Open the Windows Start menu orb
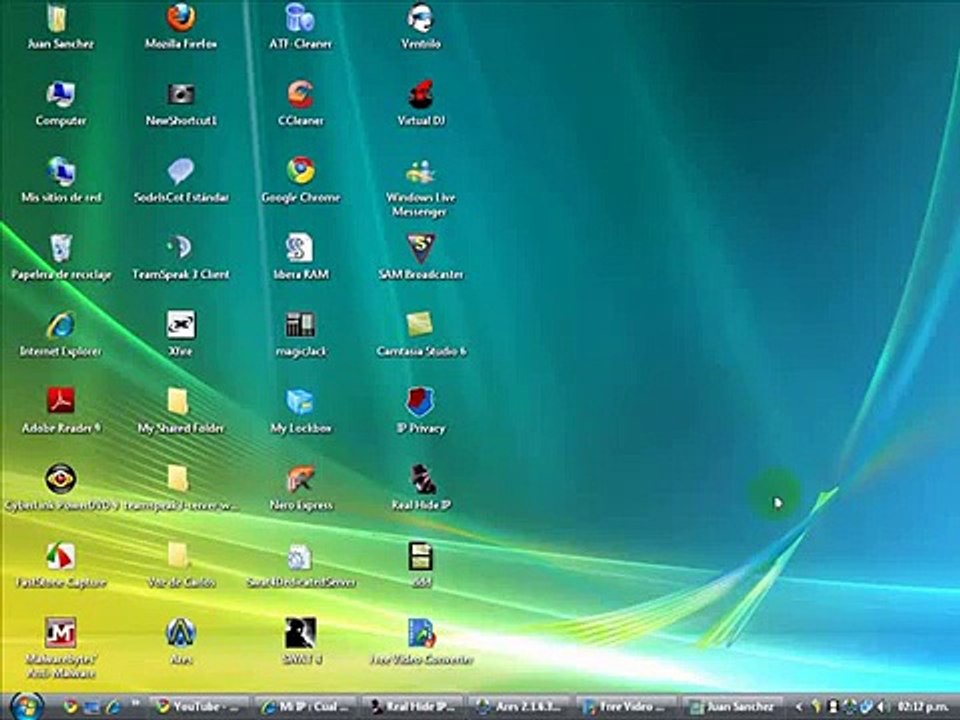 (26, 705)
